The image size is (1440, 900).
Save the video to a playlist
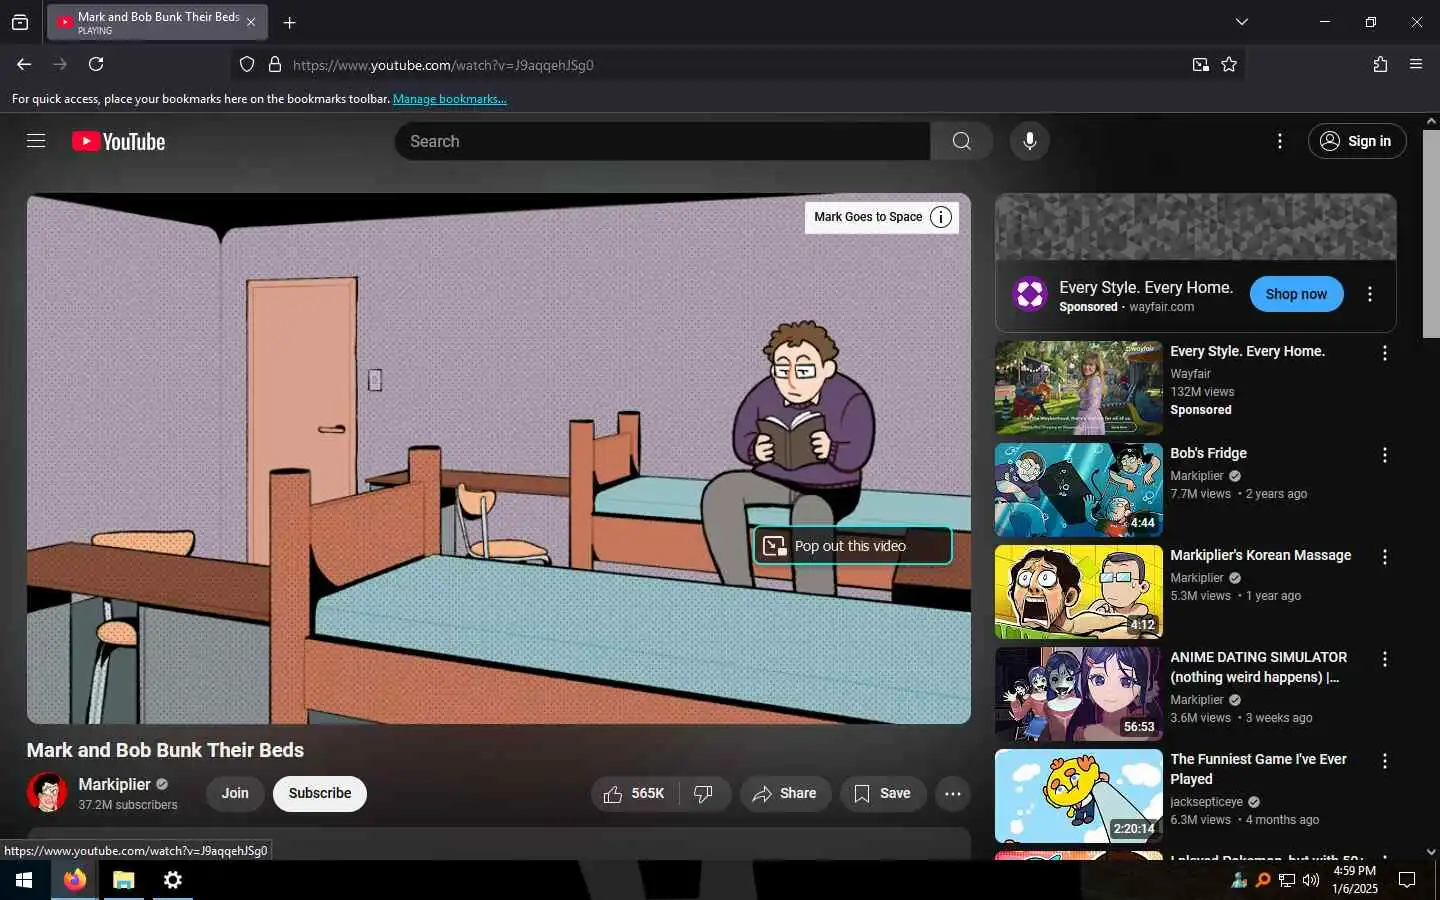pyautogui.click(x=882, y=794)
